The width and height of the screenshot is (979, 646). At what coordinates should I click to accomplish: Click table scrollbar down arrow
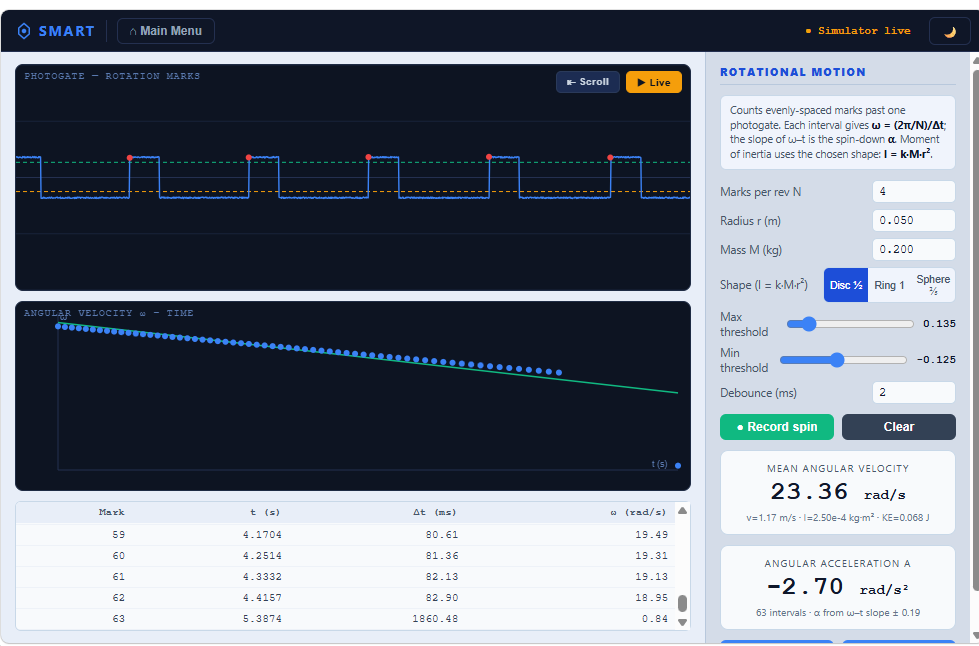coord(682,622)
